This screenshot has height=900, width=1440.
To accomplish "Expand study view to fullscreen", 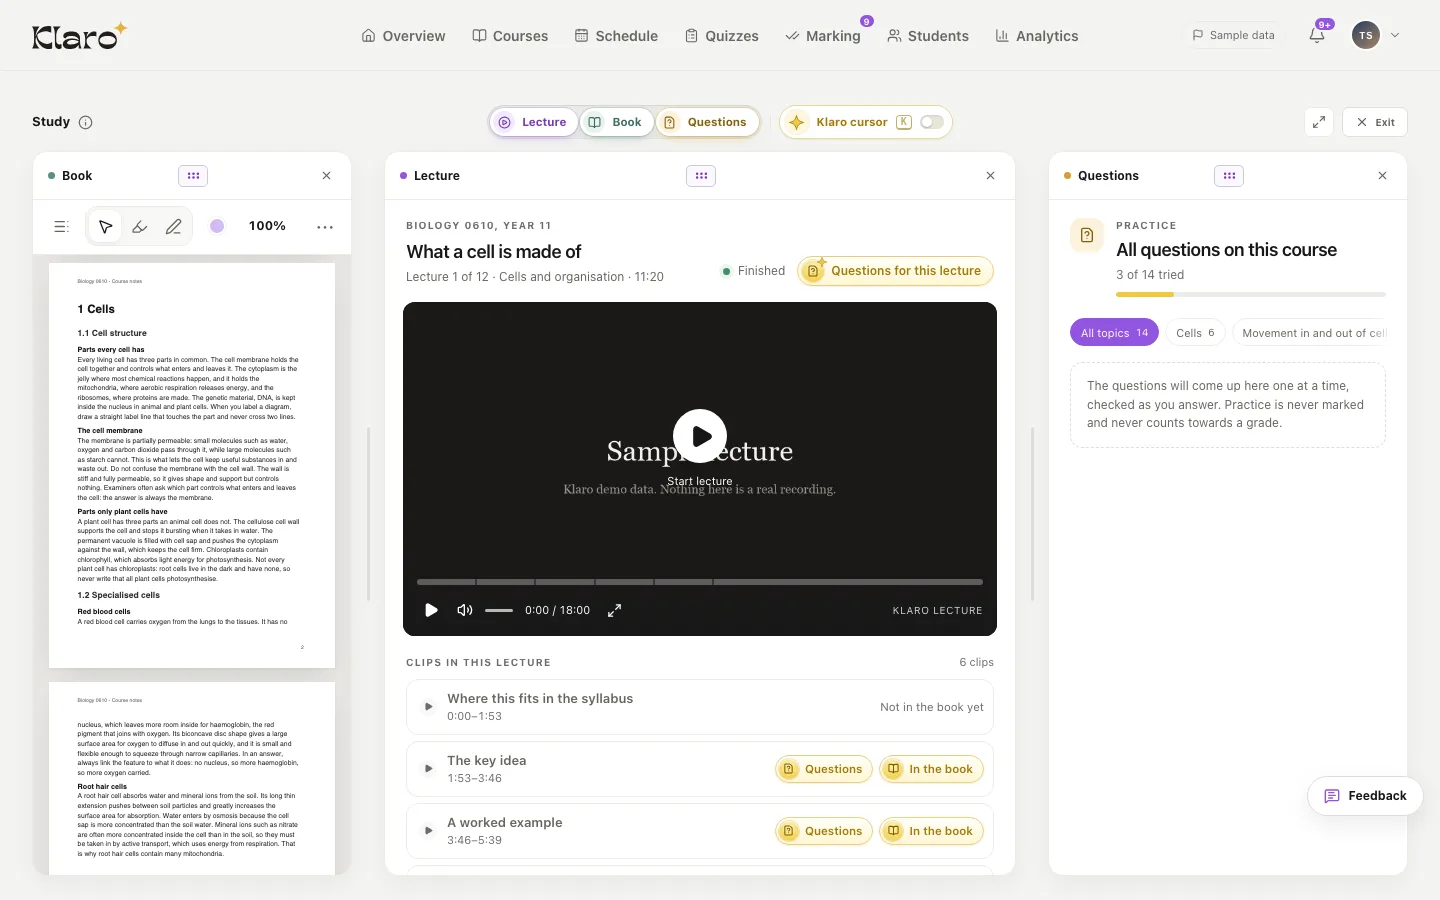I will [x=1319, y=122].
